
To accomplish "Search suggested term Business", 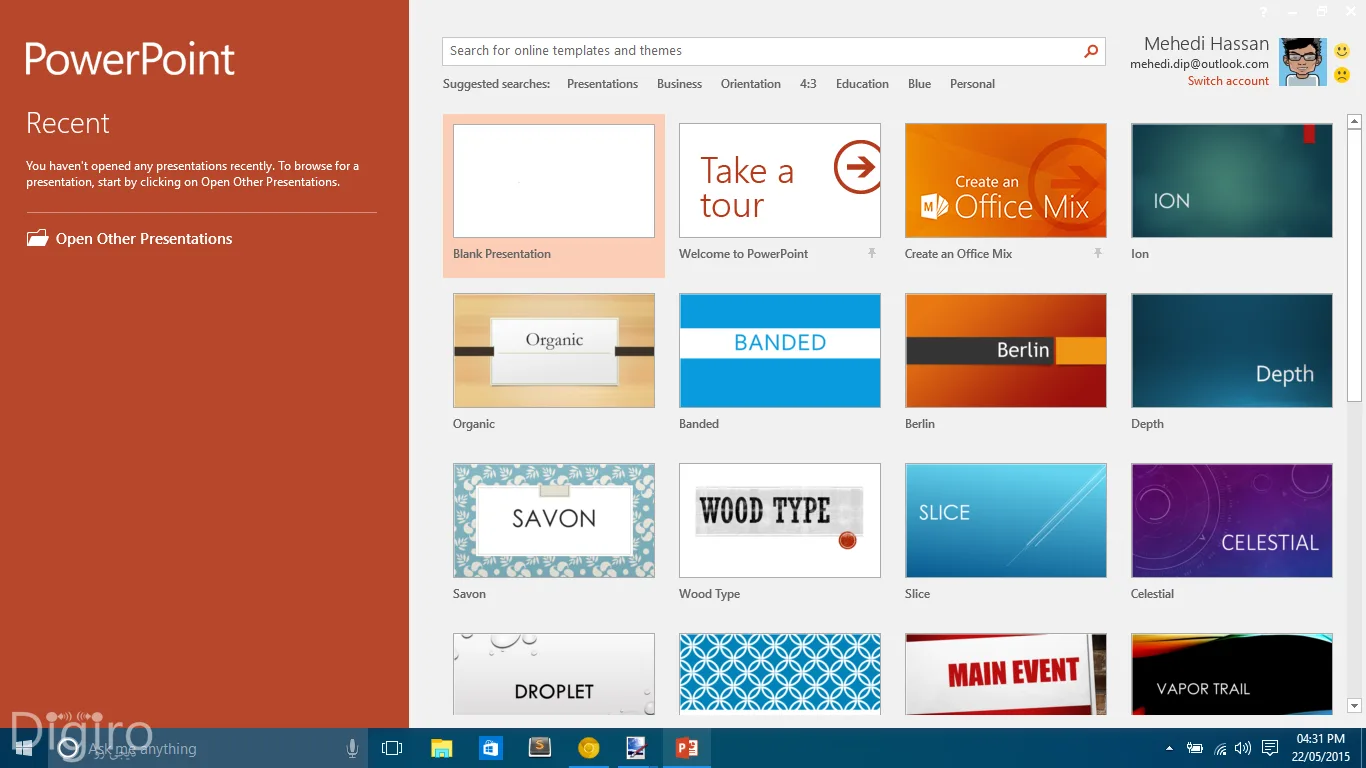I will pos(679,84).
